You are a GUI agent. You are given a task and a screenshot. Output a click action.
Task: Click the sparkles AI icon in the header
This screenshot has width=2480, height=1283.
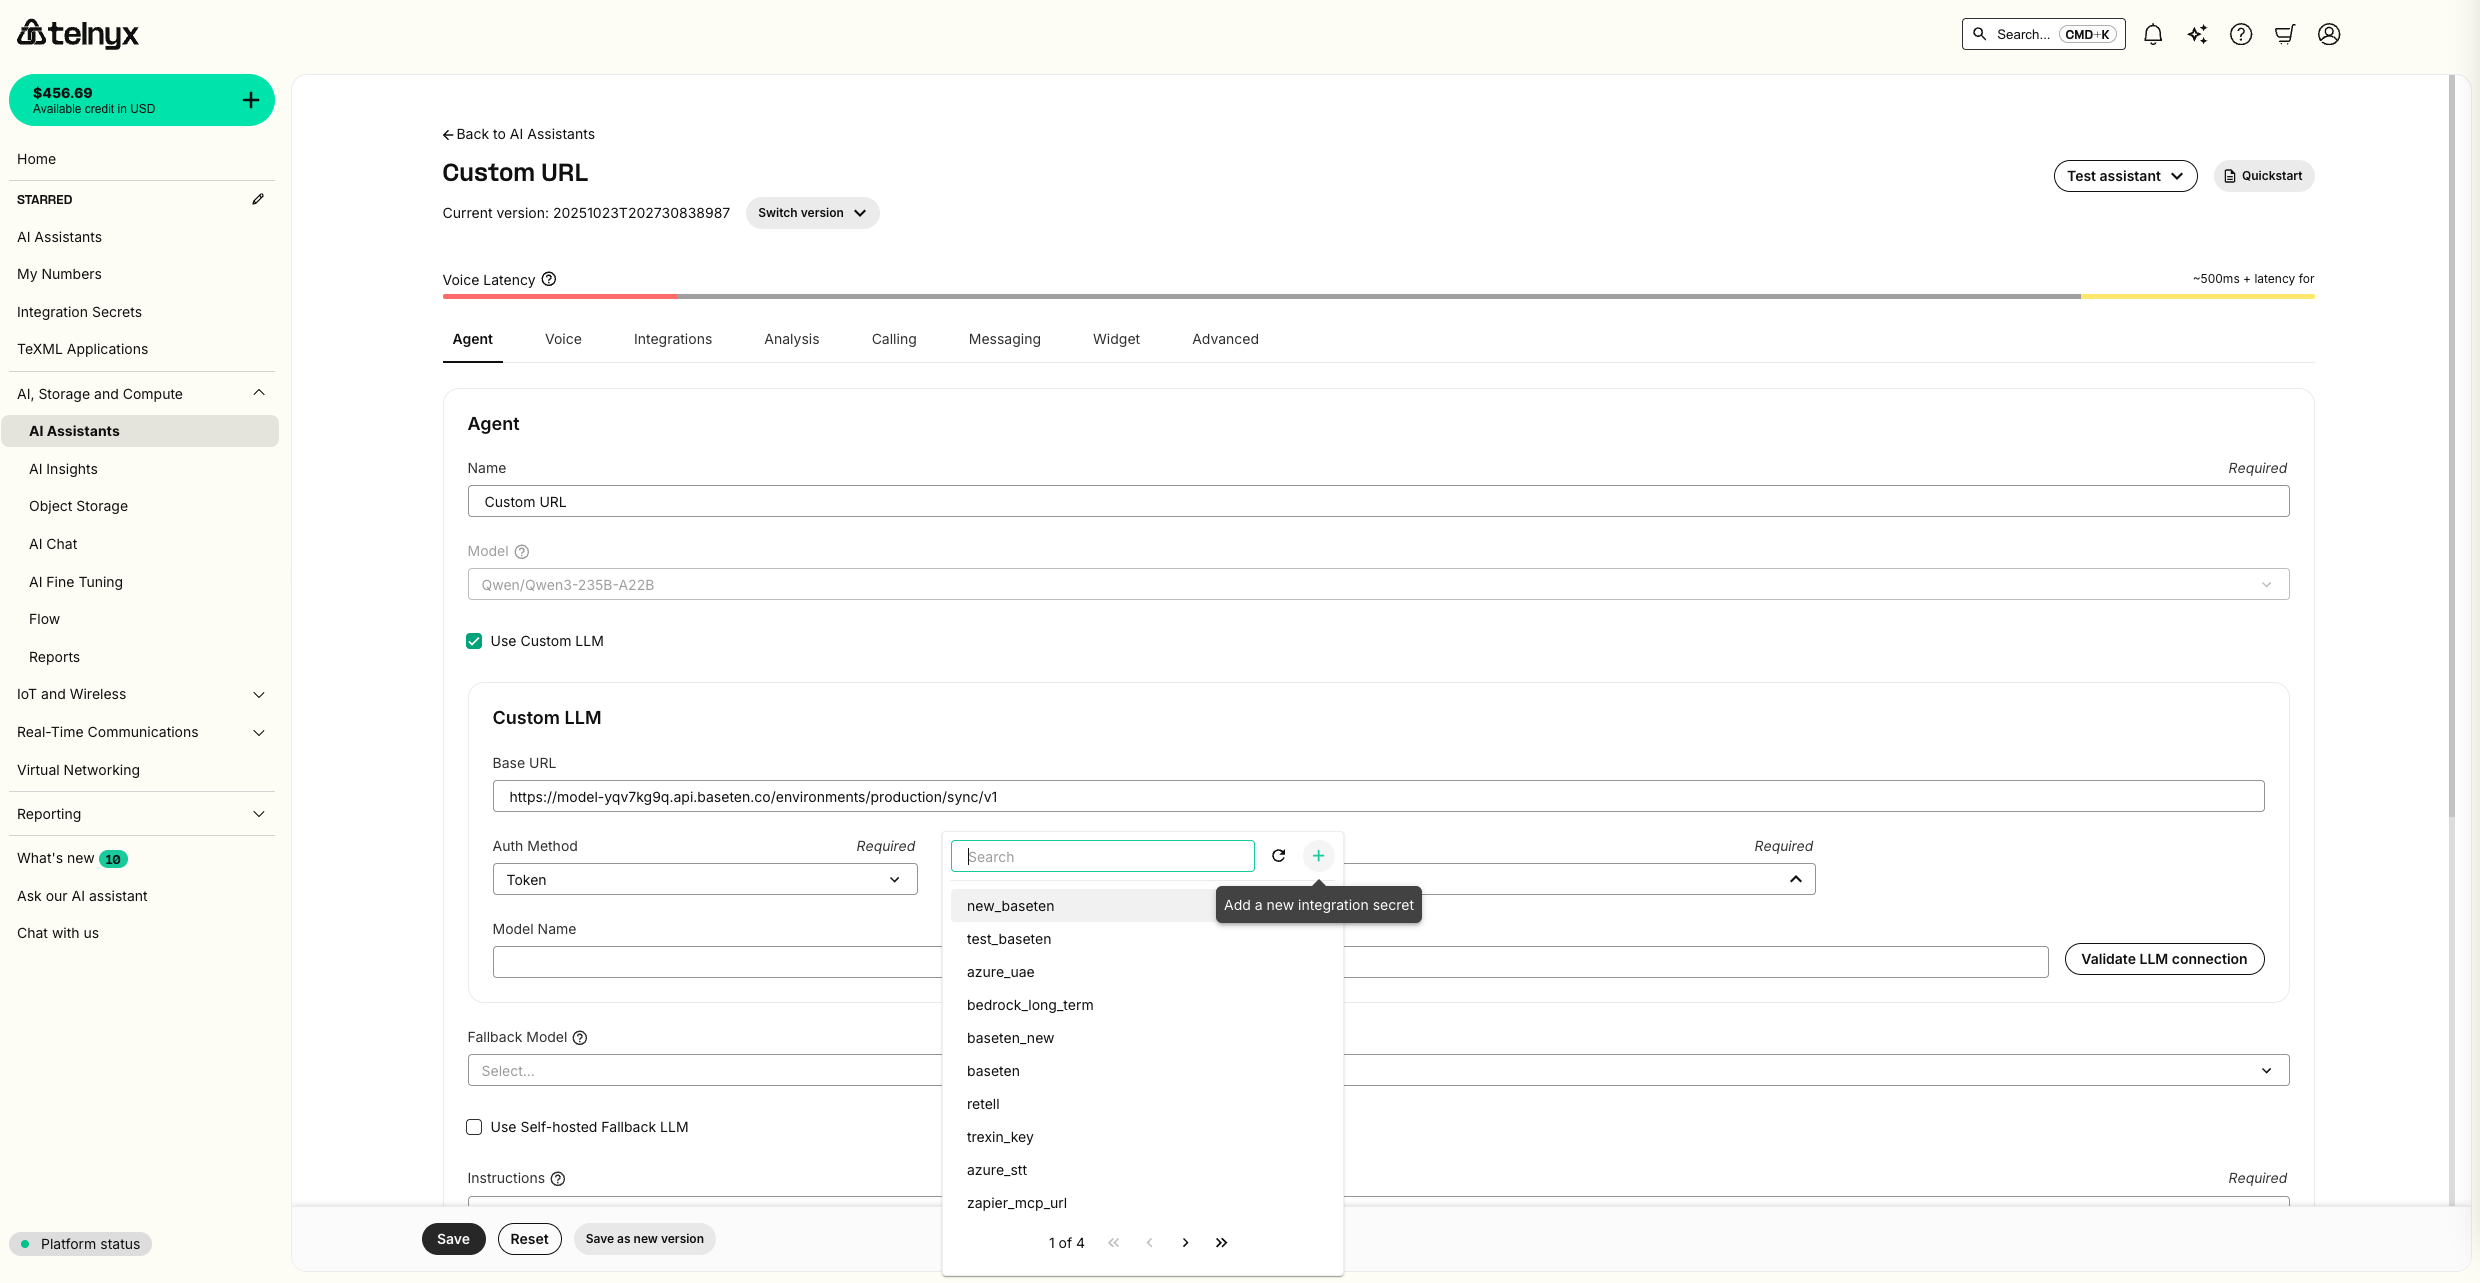(2196, 33)
